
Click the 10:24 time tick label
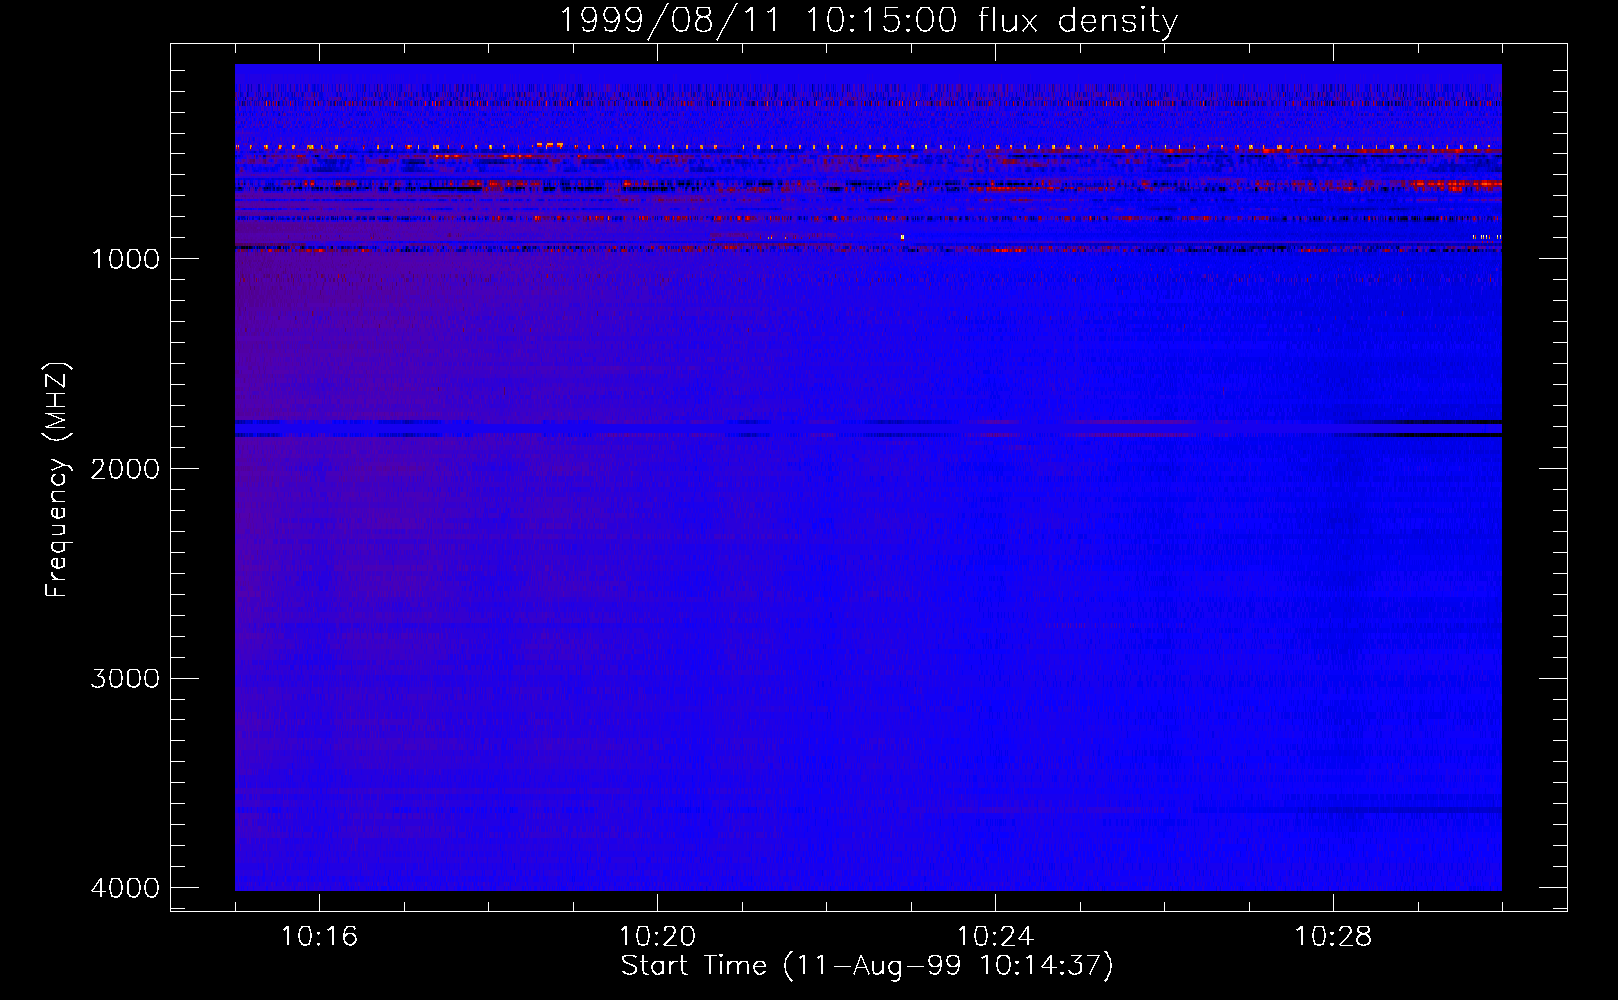(995, 937)
